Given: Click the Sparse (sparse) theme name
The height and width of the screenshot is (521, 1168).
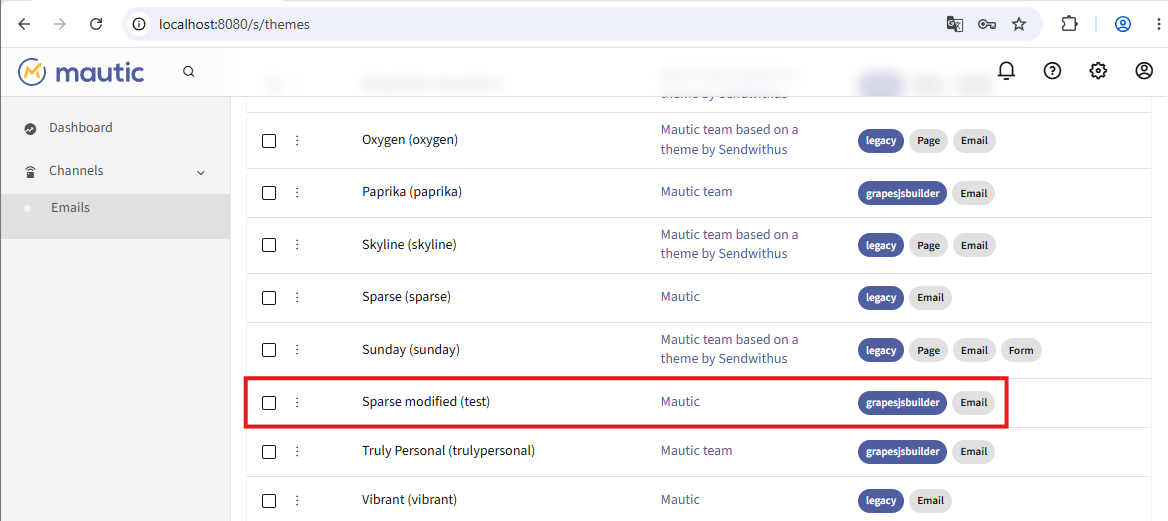Looking at the screenshot, I should point(406,297).
